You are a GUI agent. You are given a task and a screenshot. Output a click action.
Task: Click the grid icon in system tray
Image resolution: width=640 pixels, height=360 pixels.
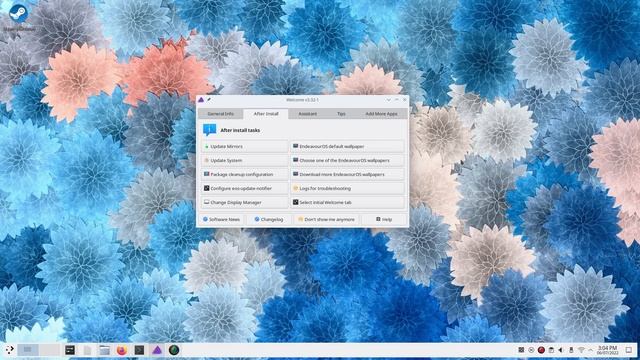pos(521,350)
